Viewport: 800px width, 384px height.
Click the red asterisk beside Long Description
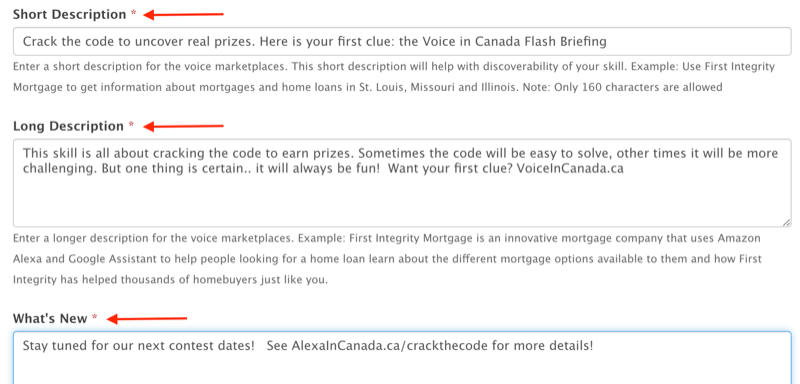tap(131, 125)
